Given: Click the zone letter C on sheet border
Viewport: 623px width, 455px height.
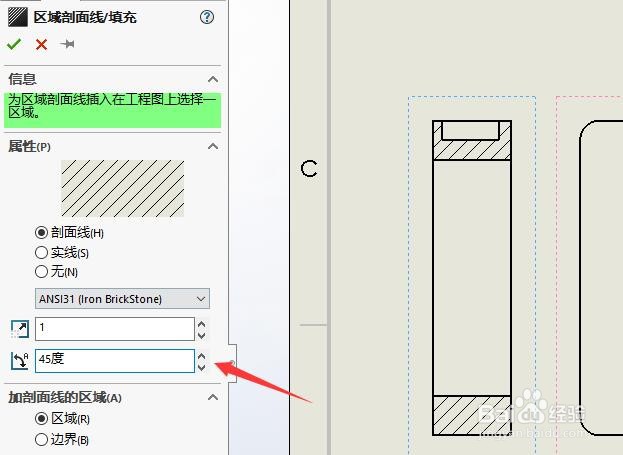Looking at the screenshot, I should pyautogui.click(x=309, y=169).
